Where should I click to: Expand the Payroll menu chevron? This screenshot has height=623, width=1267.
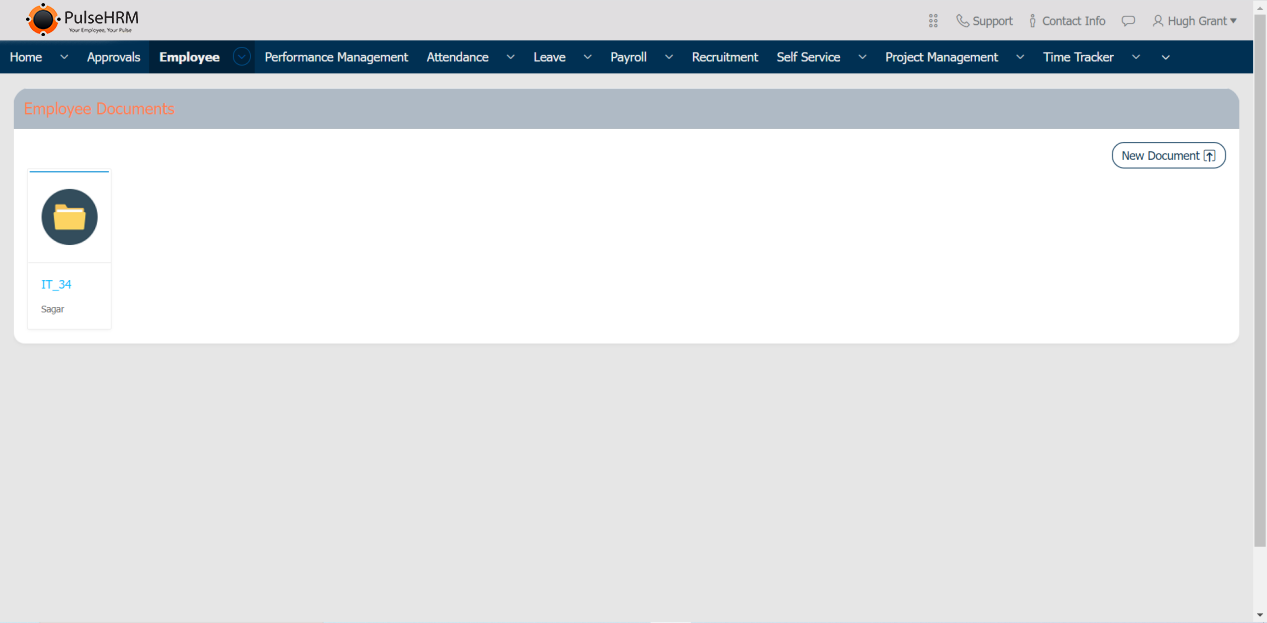(668, 57)
